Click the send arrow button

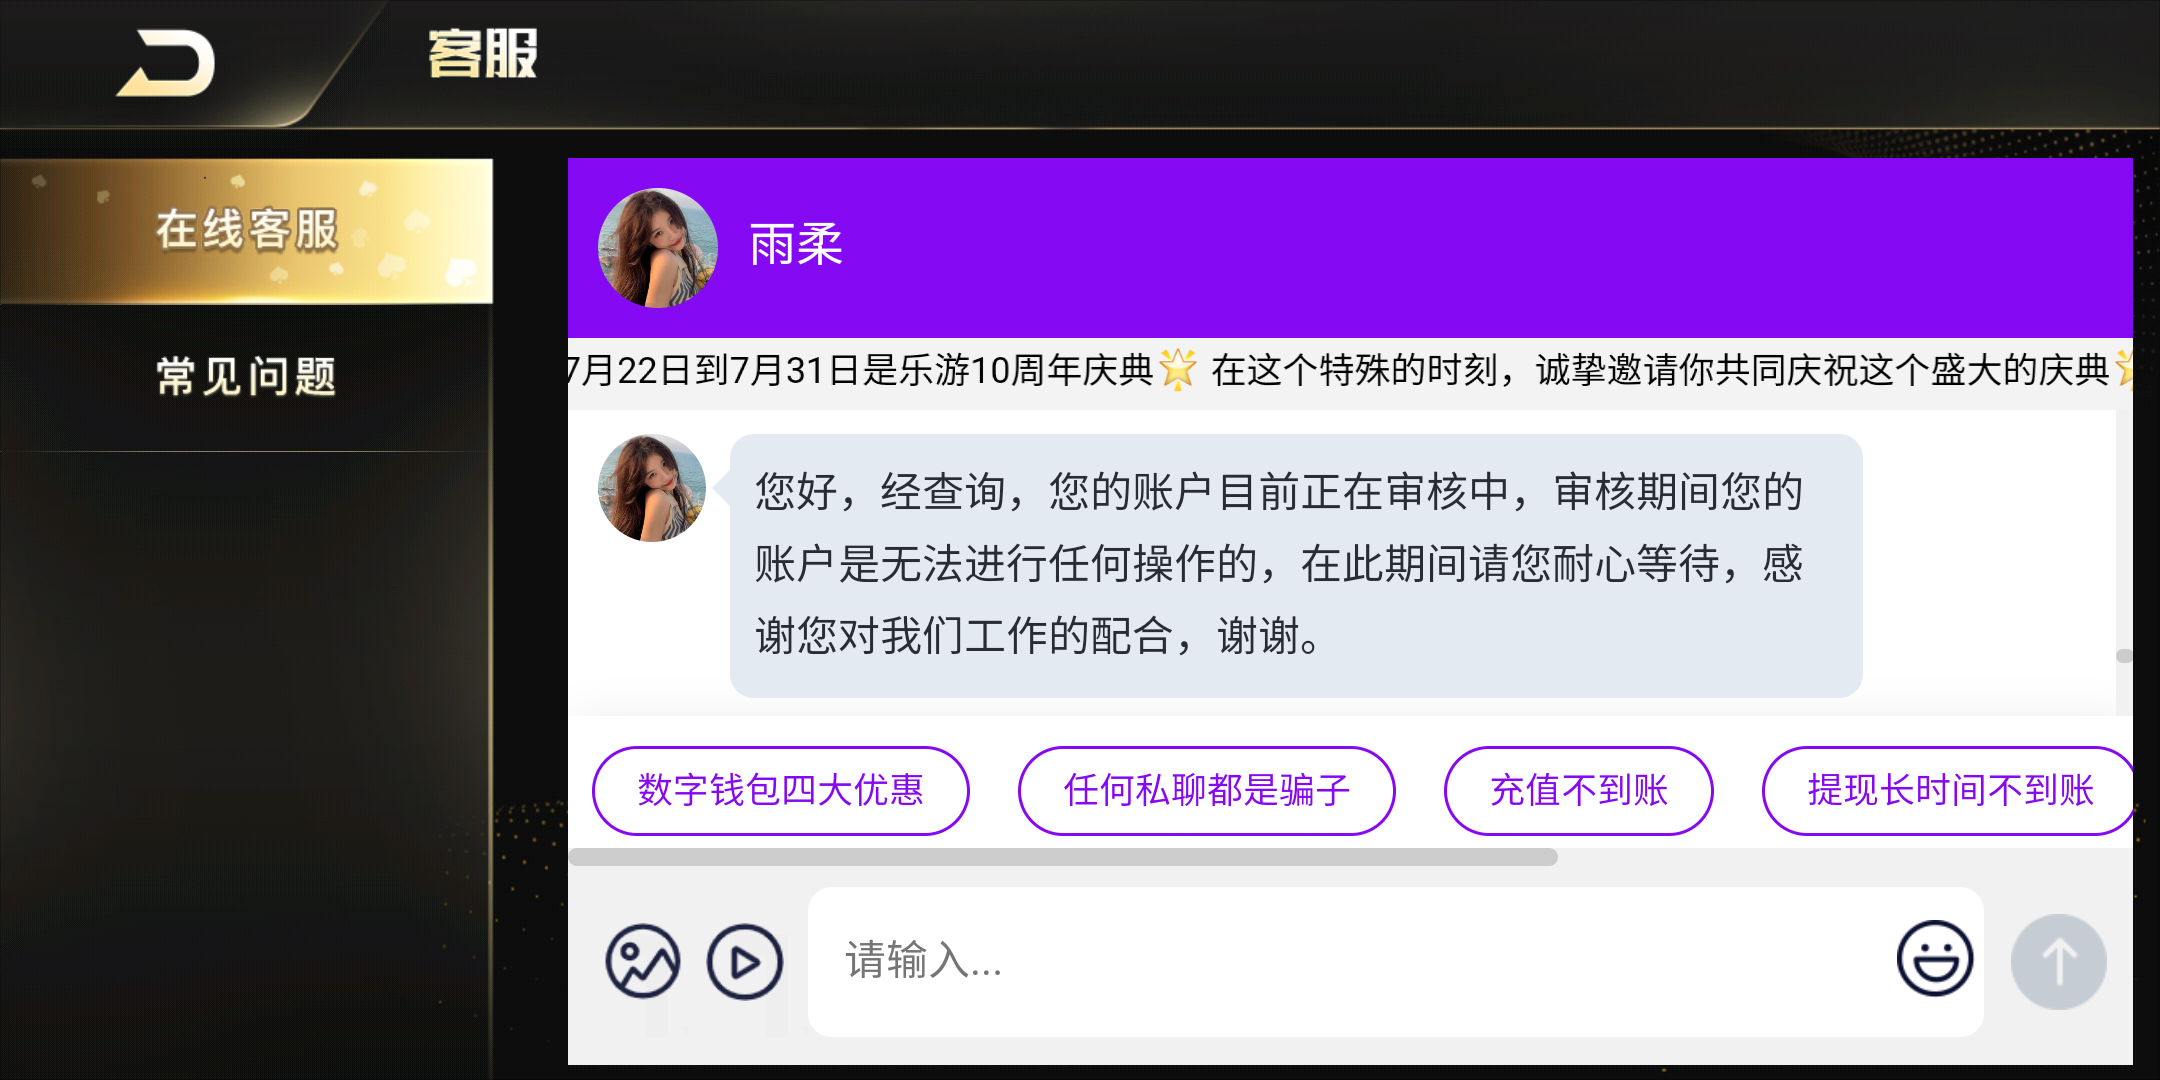pos(2059,961)
